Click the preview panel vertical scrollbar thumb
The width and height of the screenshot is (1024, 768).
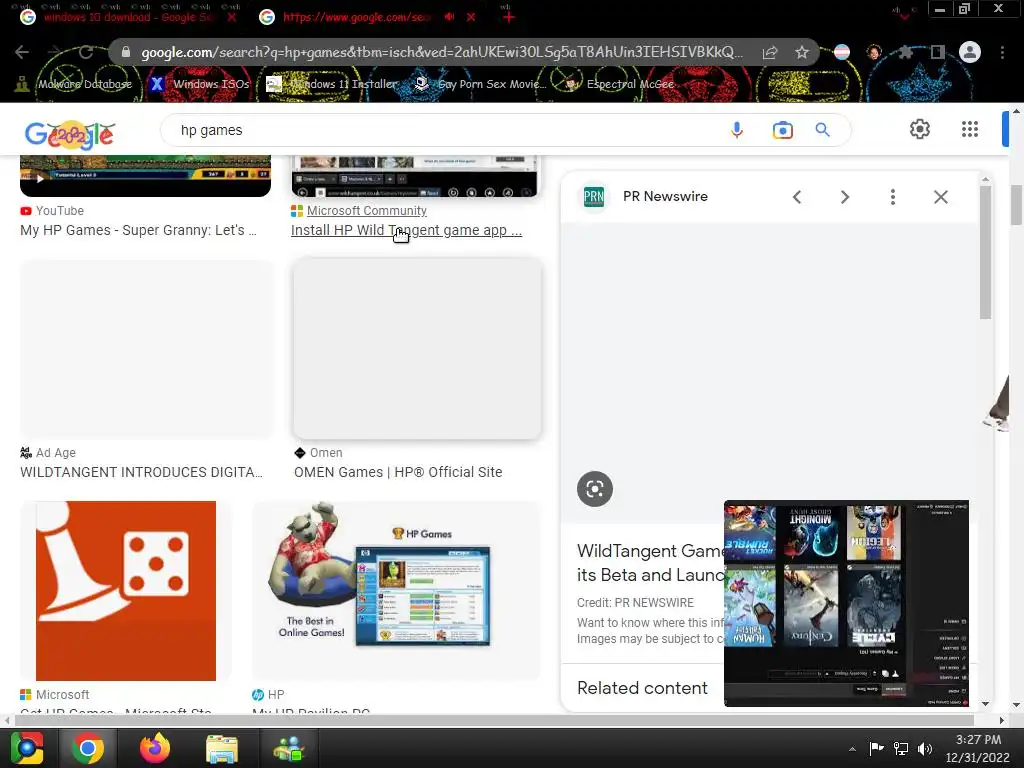tap(985, 253)
